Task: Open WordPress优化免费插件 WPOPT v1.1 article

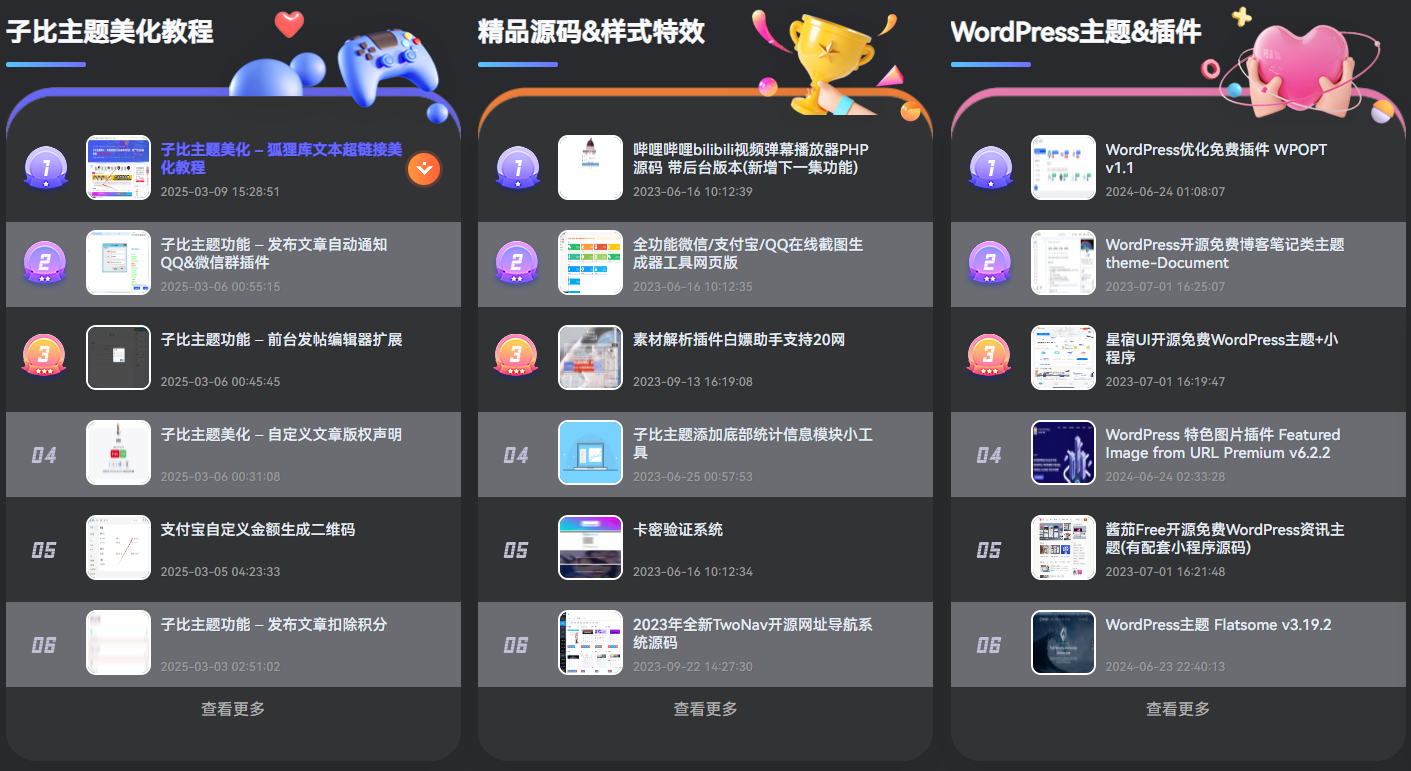Action: (1216, 158)
